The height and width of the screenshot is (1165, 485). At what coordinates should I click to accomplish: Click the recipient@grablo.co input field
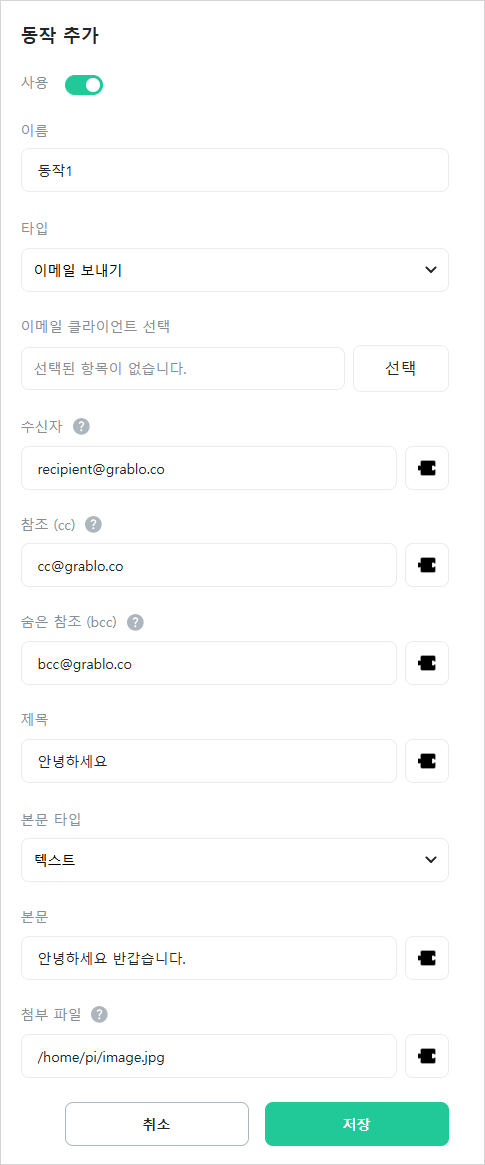pyautogui.click(x=209, y=468)
